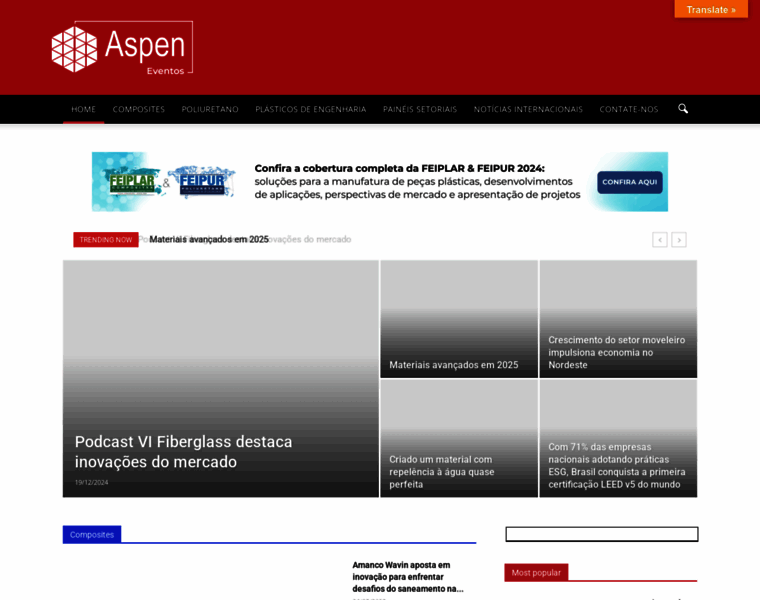Open PLÁSTICOS DE ENGENHARIA menu item

tap(311, 109)
